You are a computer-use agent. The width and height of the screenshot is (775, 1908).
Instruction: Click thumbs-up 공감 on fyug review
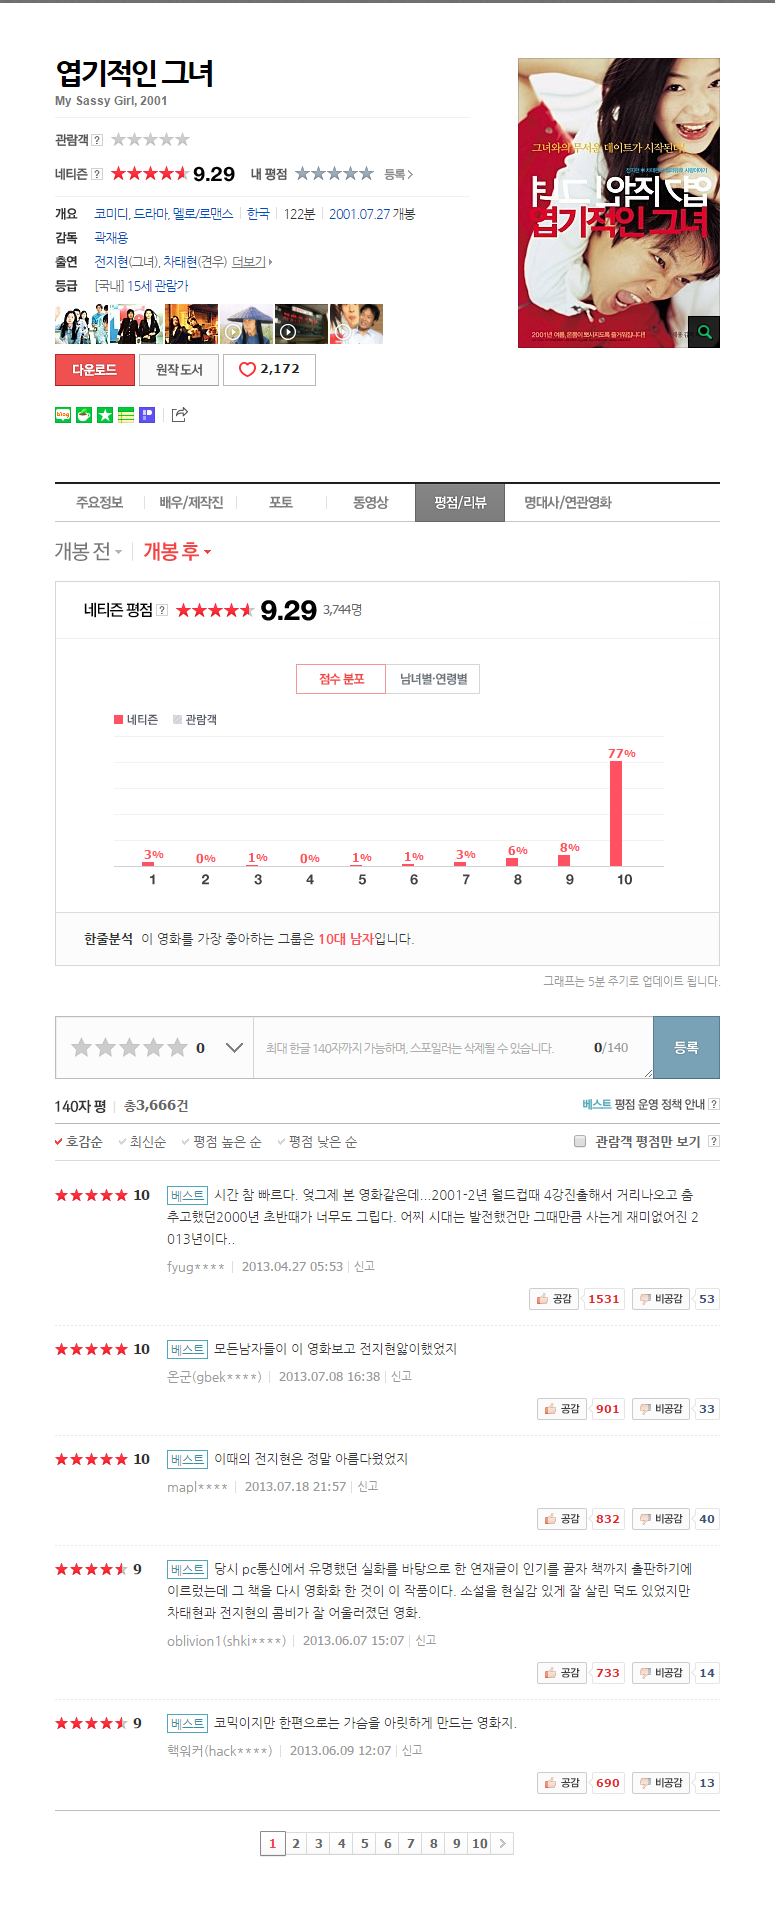(554, 1299)
